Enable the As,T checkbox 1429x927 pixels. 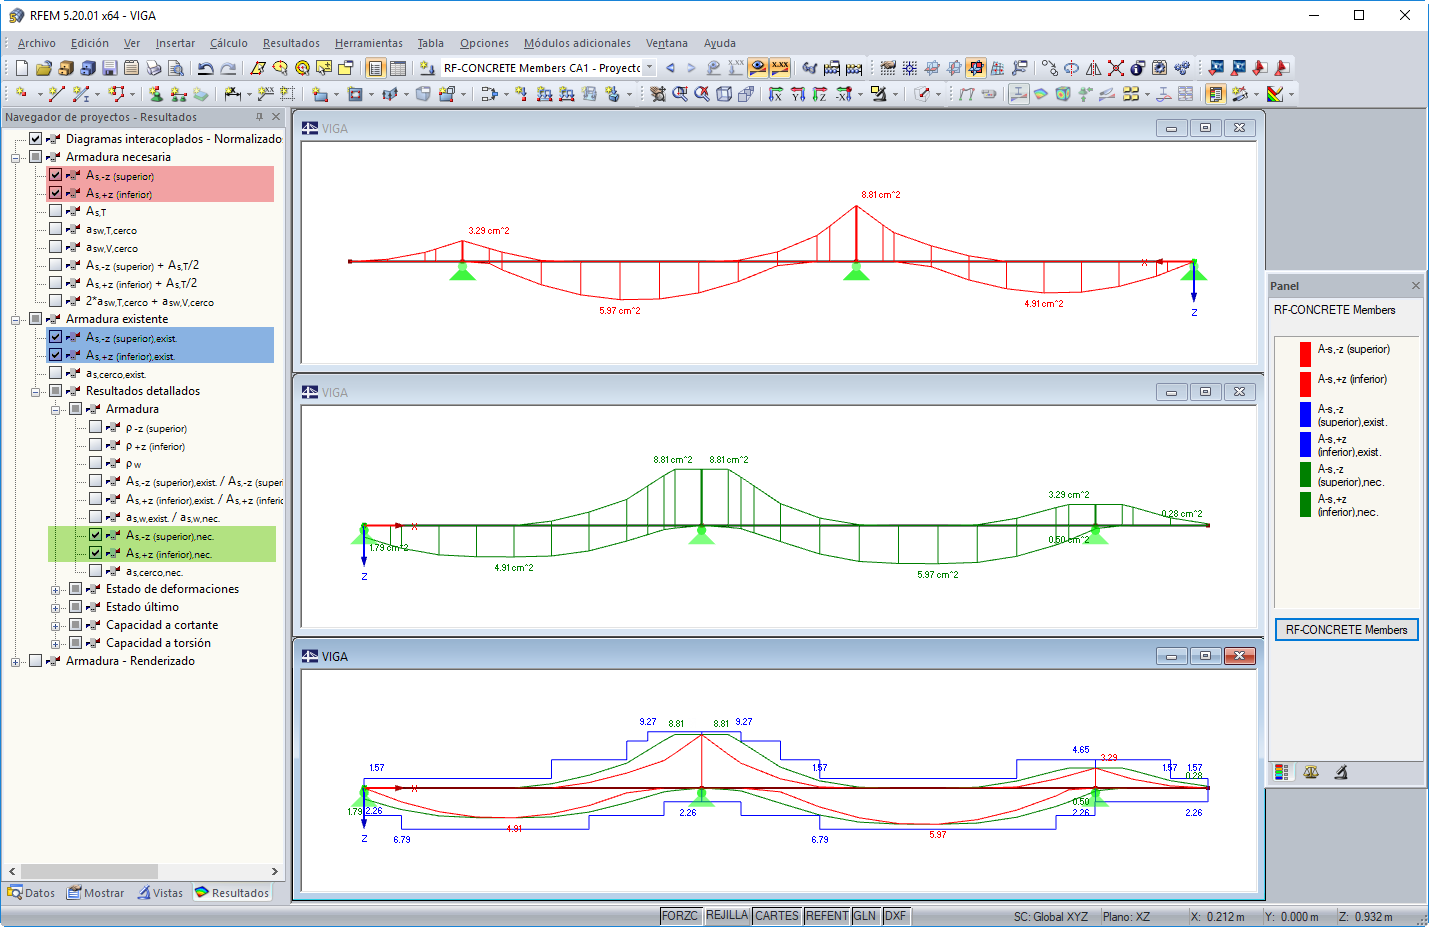coord(55,210)
